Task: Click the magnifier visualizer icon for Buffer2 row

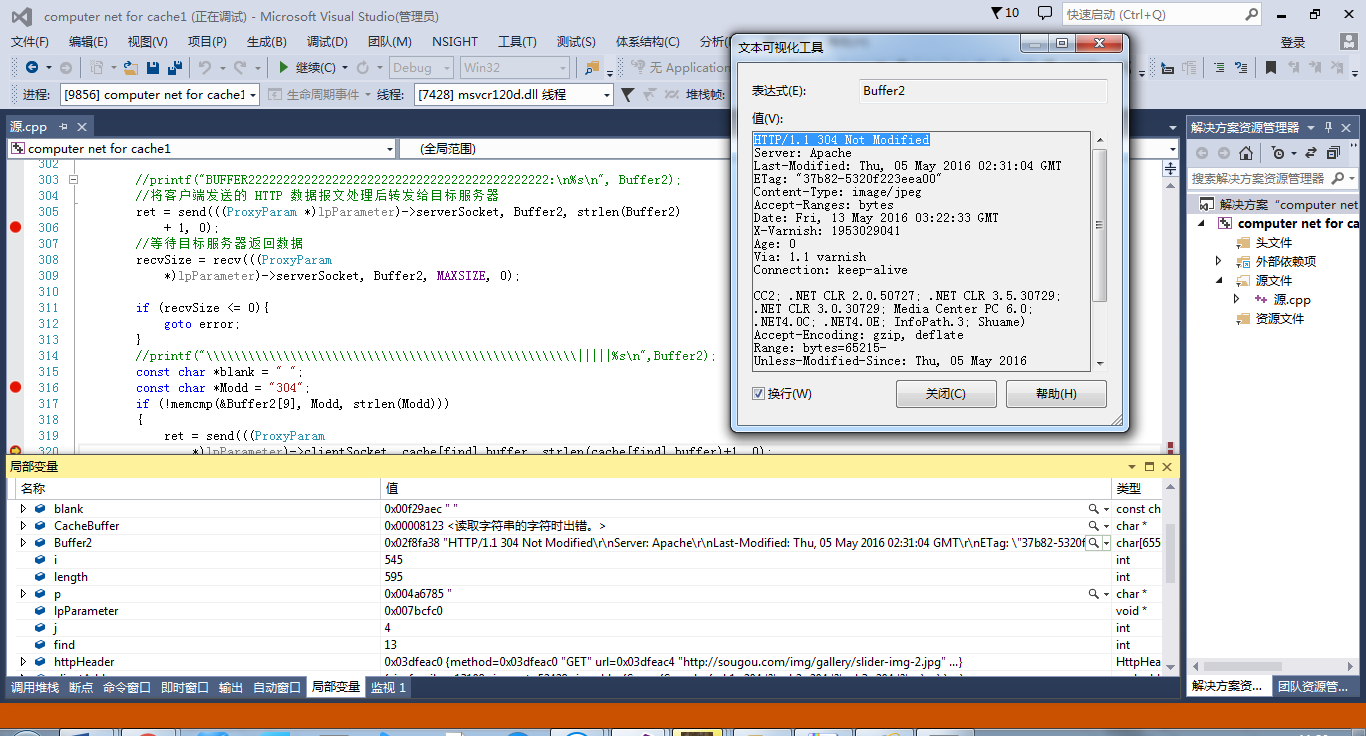Action: [x=1094, y=543]
